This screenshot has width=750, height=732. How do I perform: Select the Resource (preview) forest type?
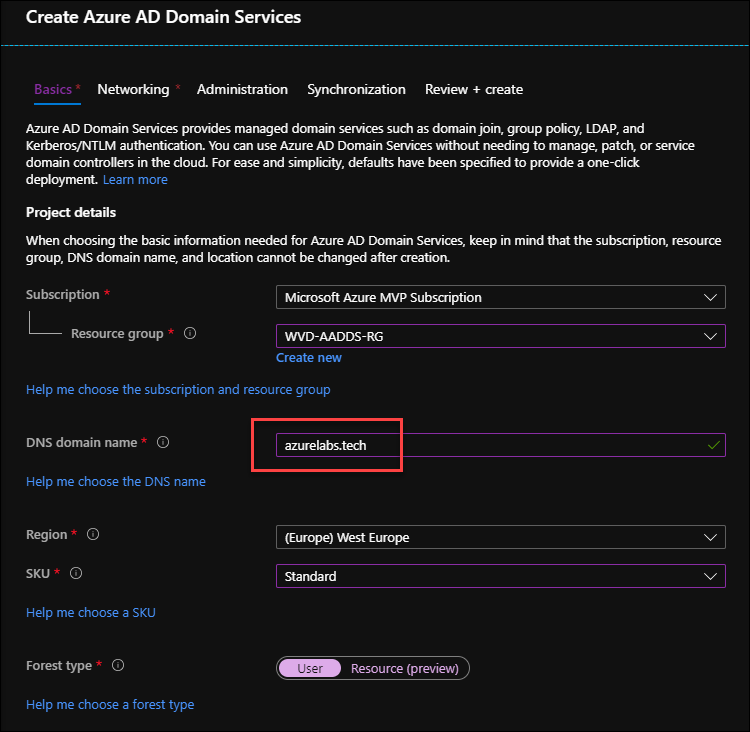pyautogui.click(x=405, y=668)
